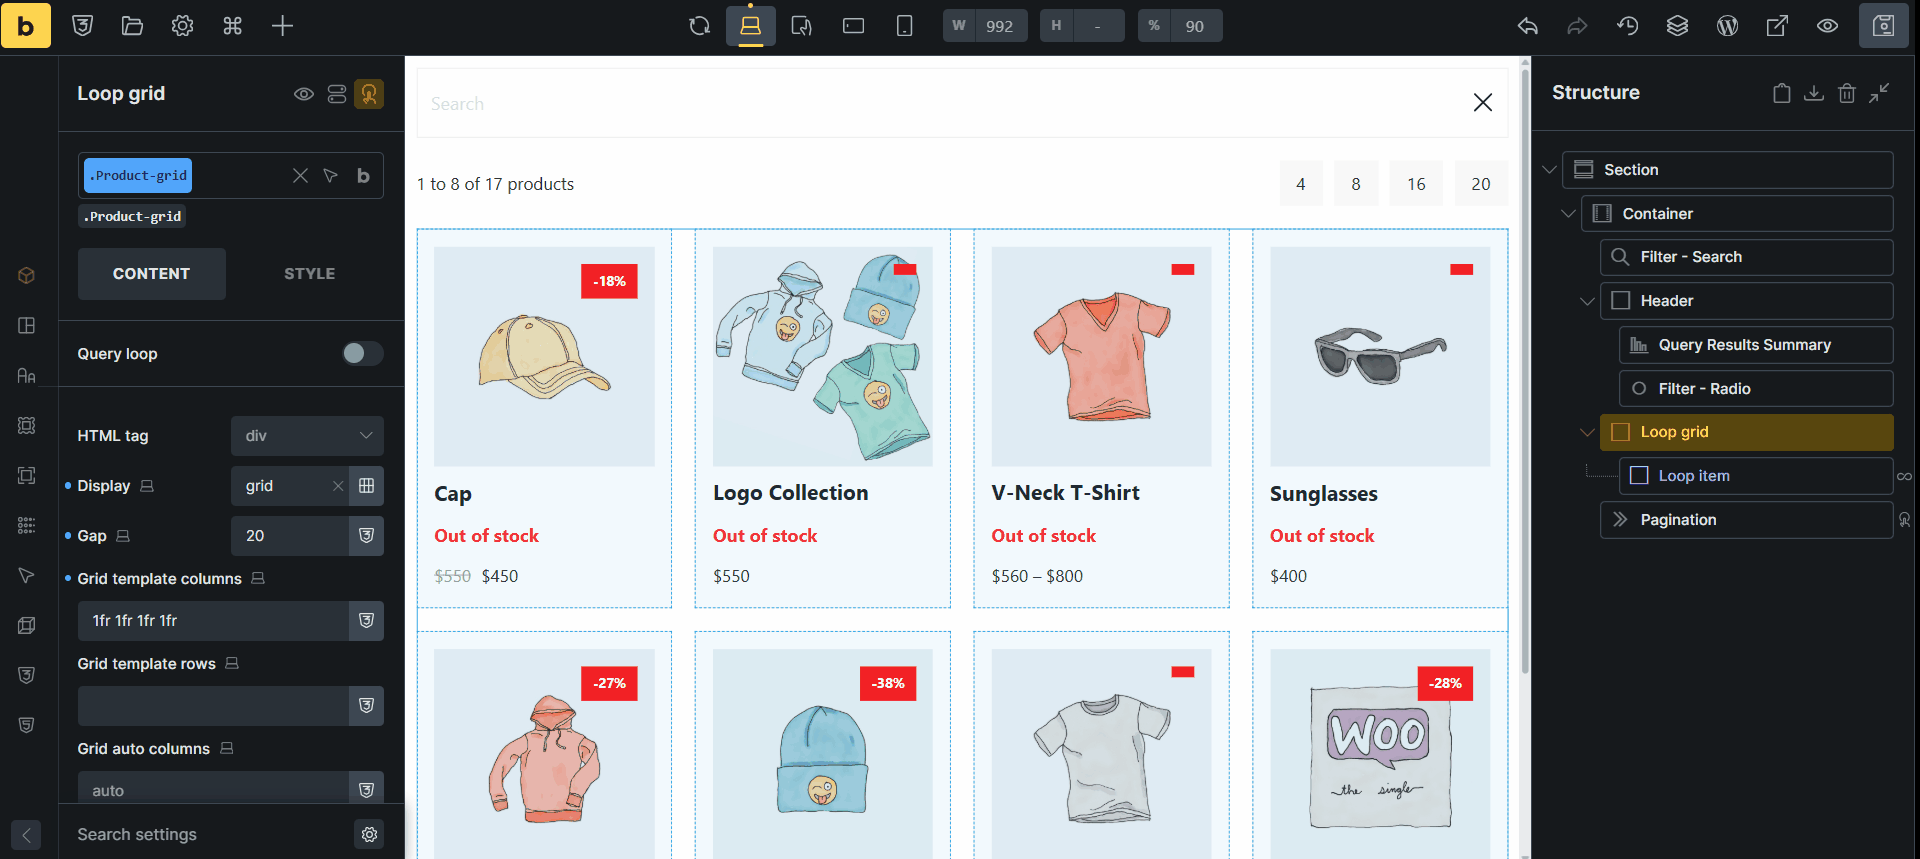This screenshot has width=1920, height=859.
Task: Open the folder pages icon
Action: 132,26
